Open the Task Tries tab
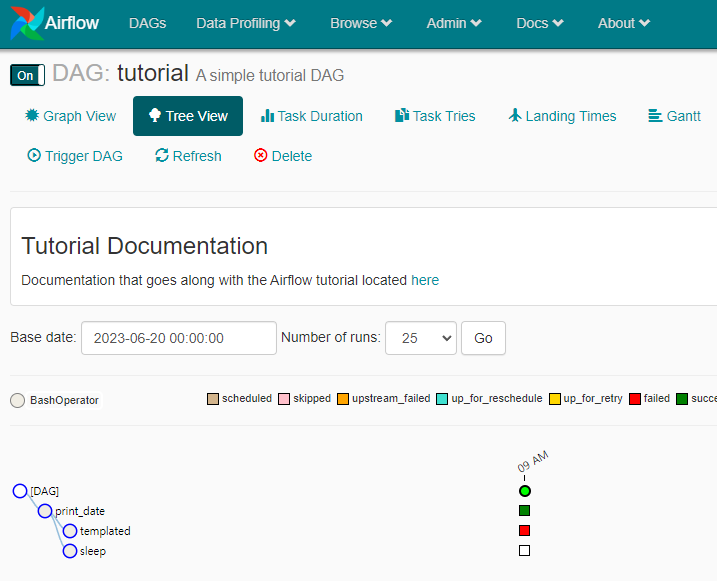The image size is (717, 581). click(435, 116)
